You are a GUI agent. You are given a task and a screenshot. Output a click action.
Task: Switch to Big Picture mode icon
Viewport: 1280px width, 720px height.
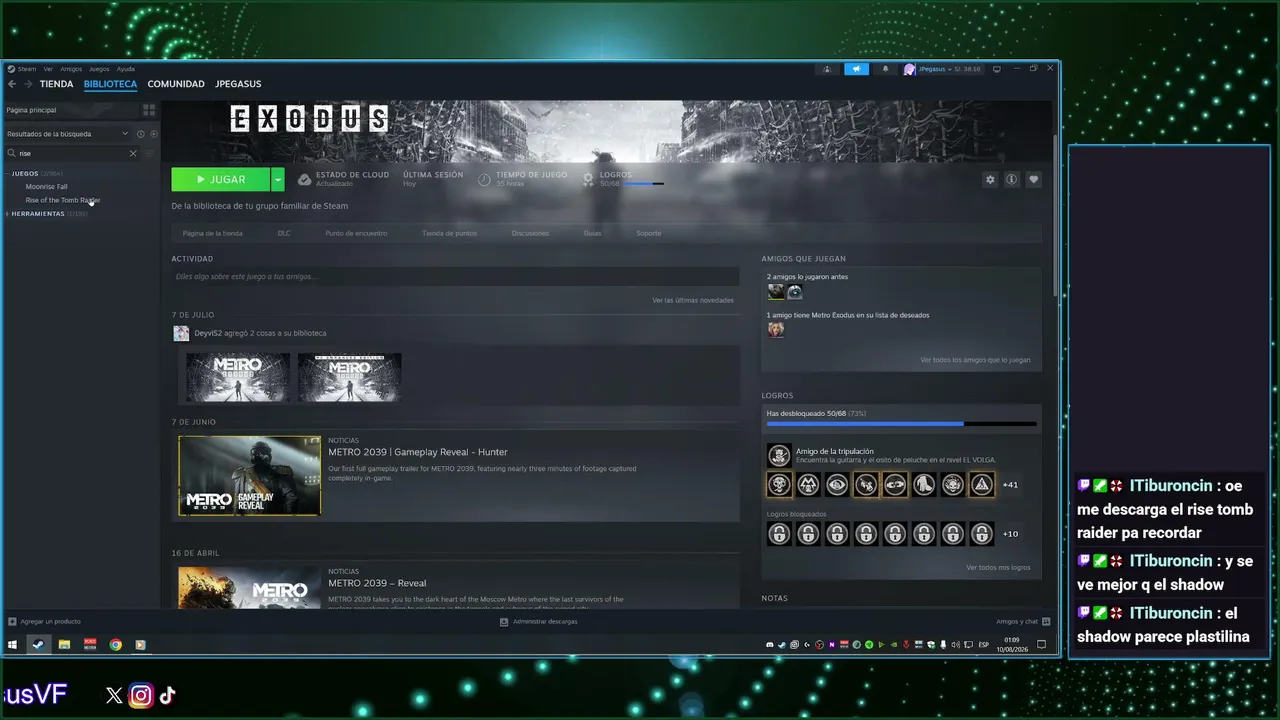[x=996, y=69]
